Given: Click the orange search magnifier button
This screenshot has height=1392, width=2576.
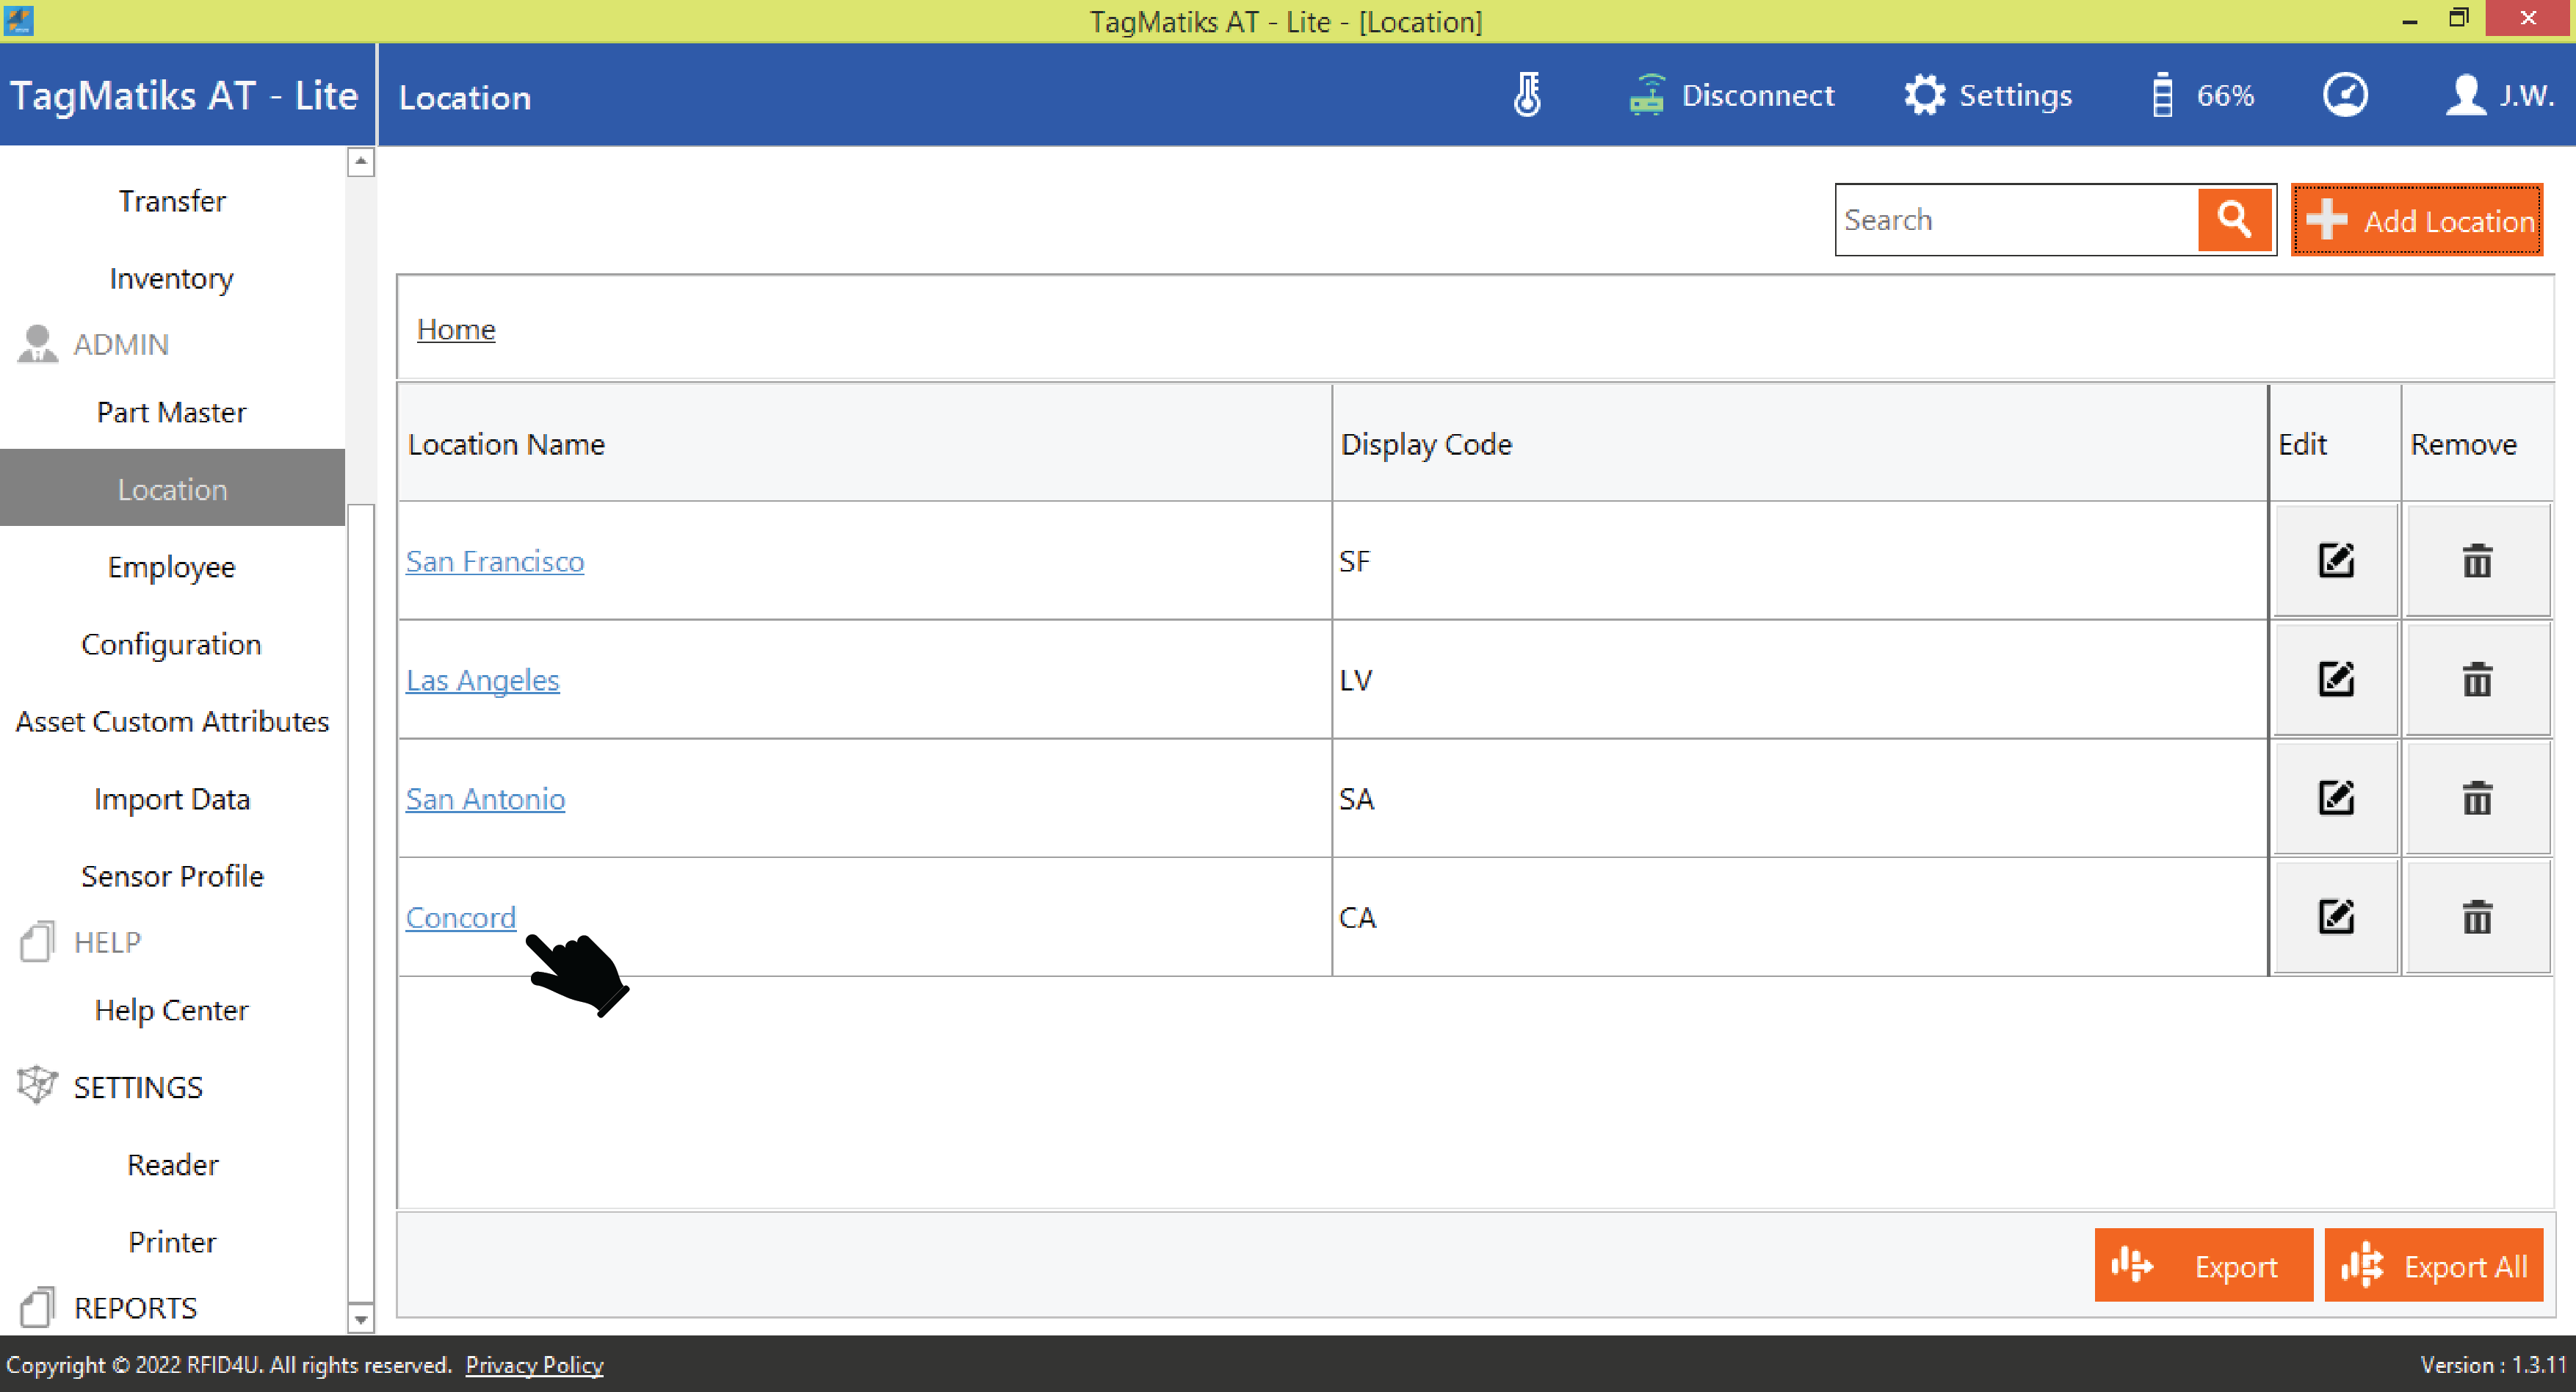Looking at the screenshot, I should [2234, 219].
